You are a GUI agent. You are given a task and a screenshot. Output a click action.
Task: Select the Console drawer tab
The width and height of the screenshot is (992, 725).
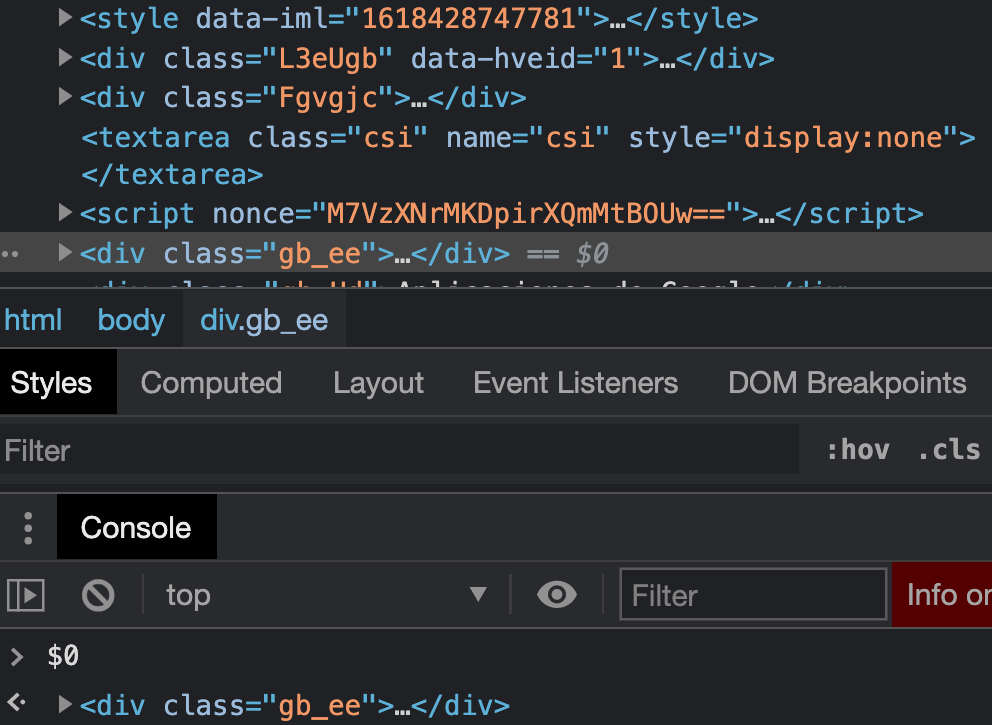point(136,528)
